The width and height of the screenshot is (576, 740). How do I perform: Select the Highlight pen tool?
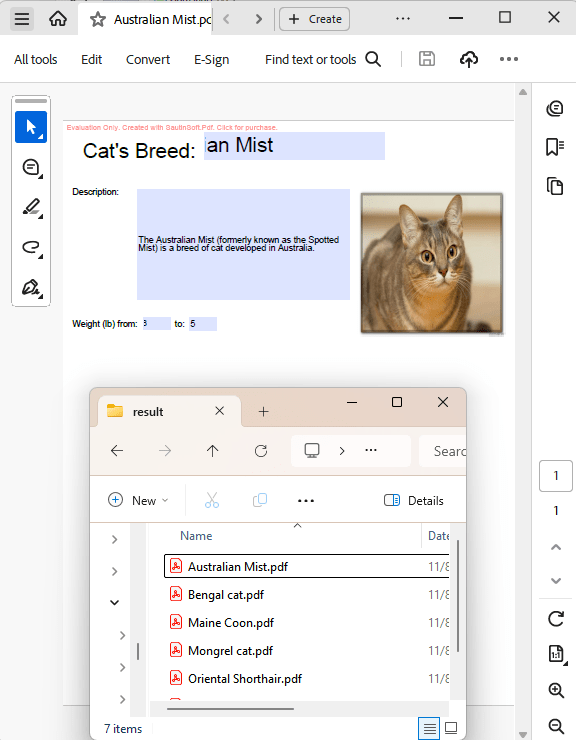click(x=31, y=208)
